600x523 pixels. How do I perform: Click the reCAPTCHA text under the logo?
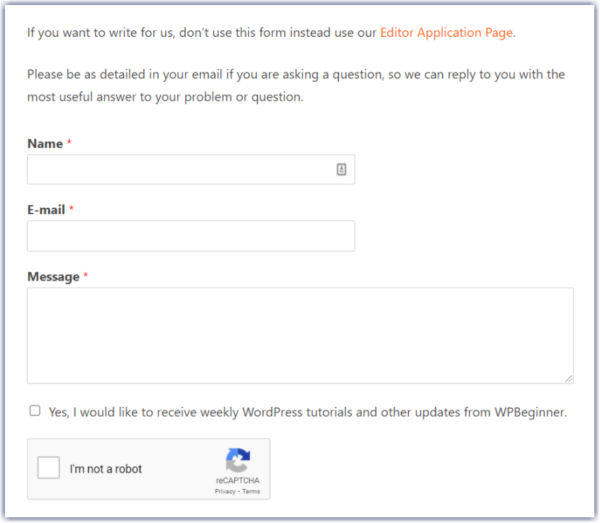click(x=238, y=481)
